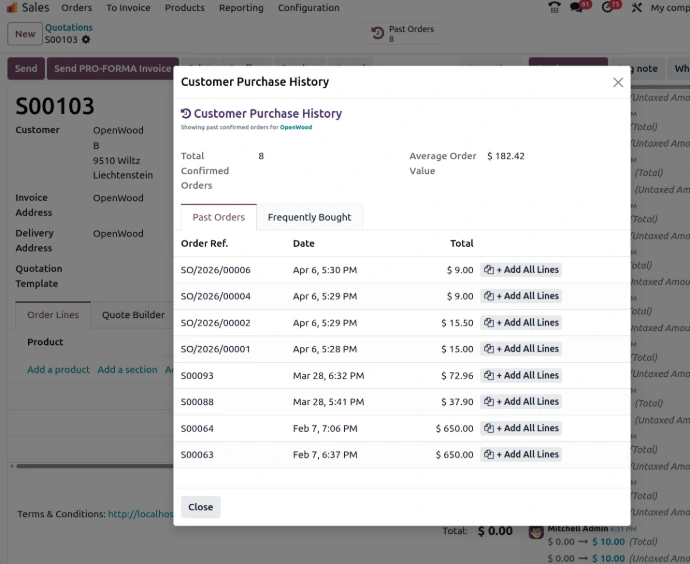Click the New quotation button
The height and width of the screenshot is (564, 690).
pos(25,34)
